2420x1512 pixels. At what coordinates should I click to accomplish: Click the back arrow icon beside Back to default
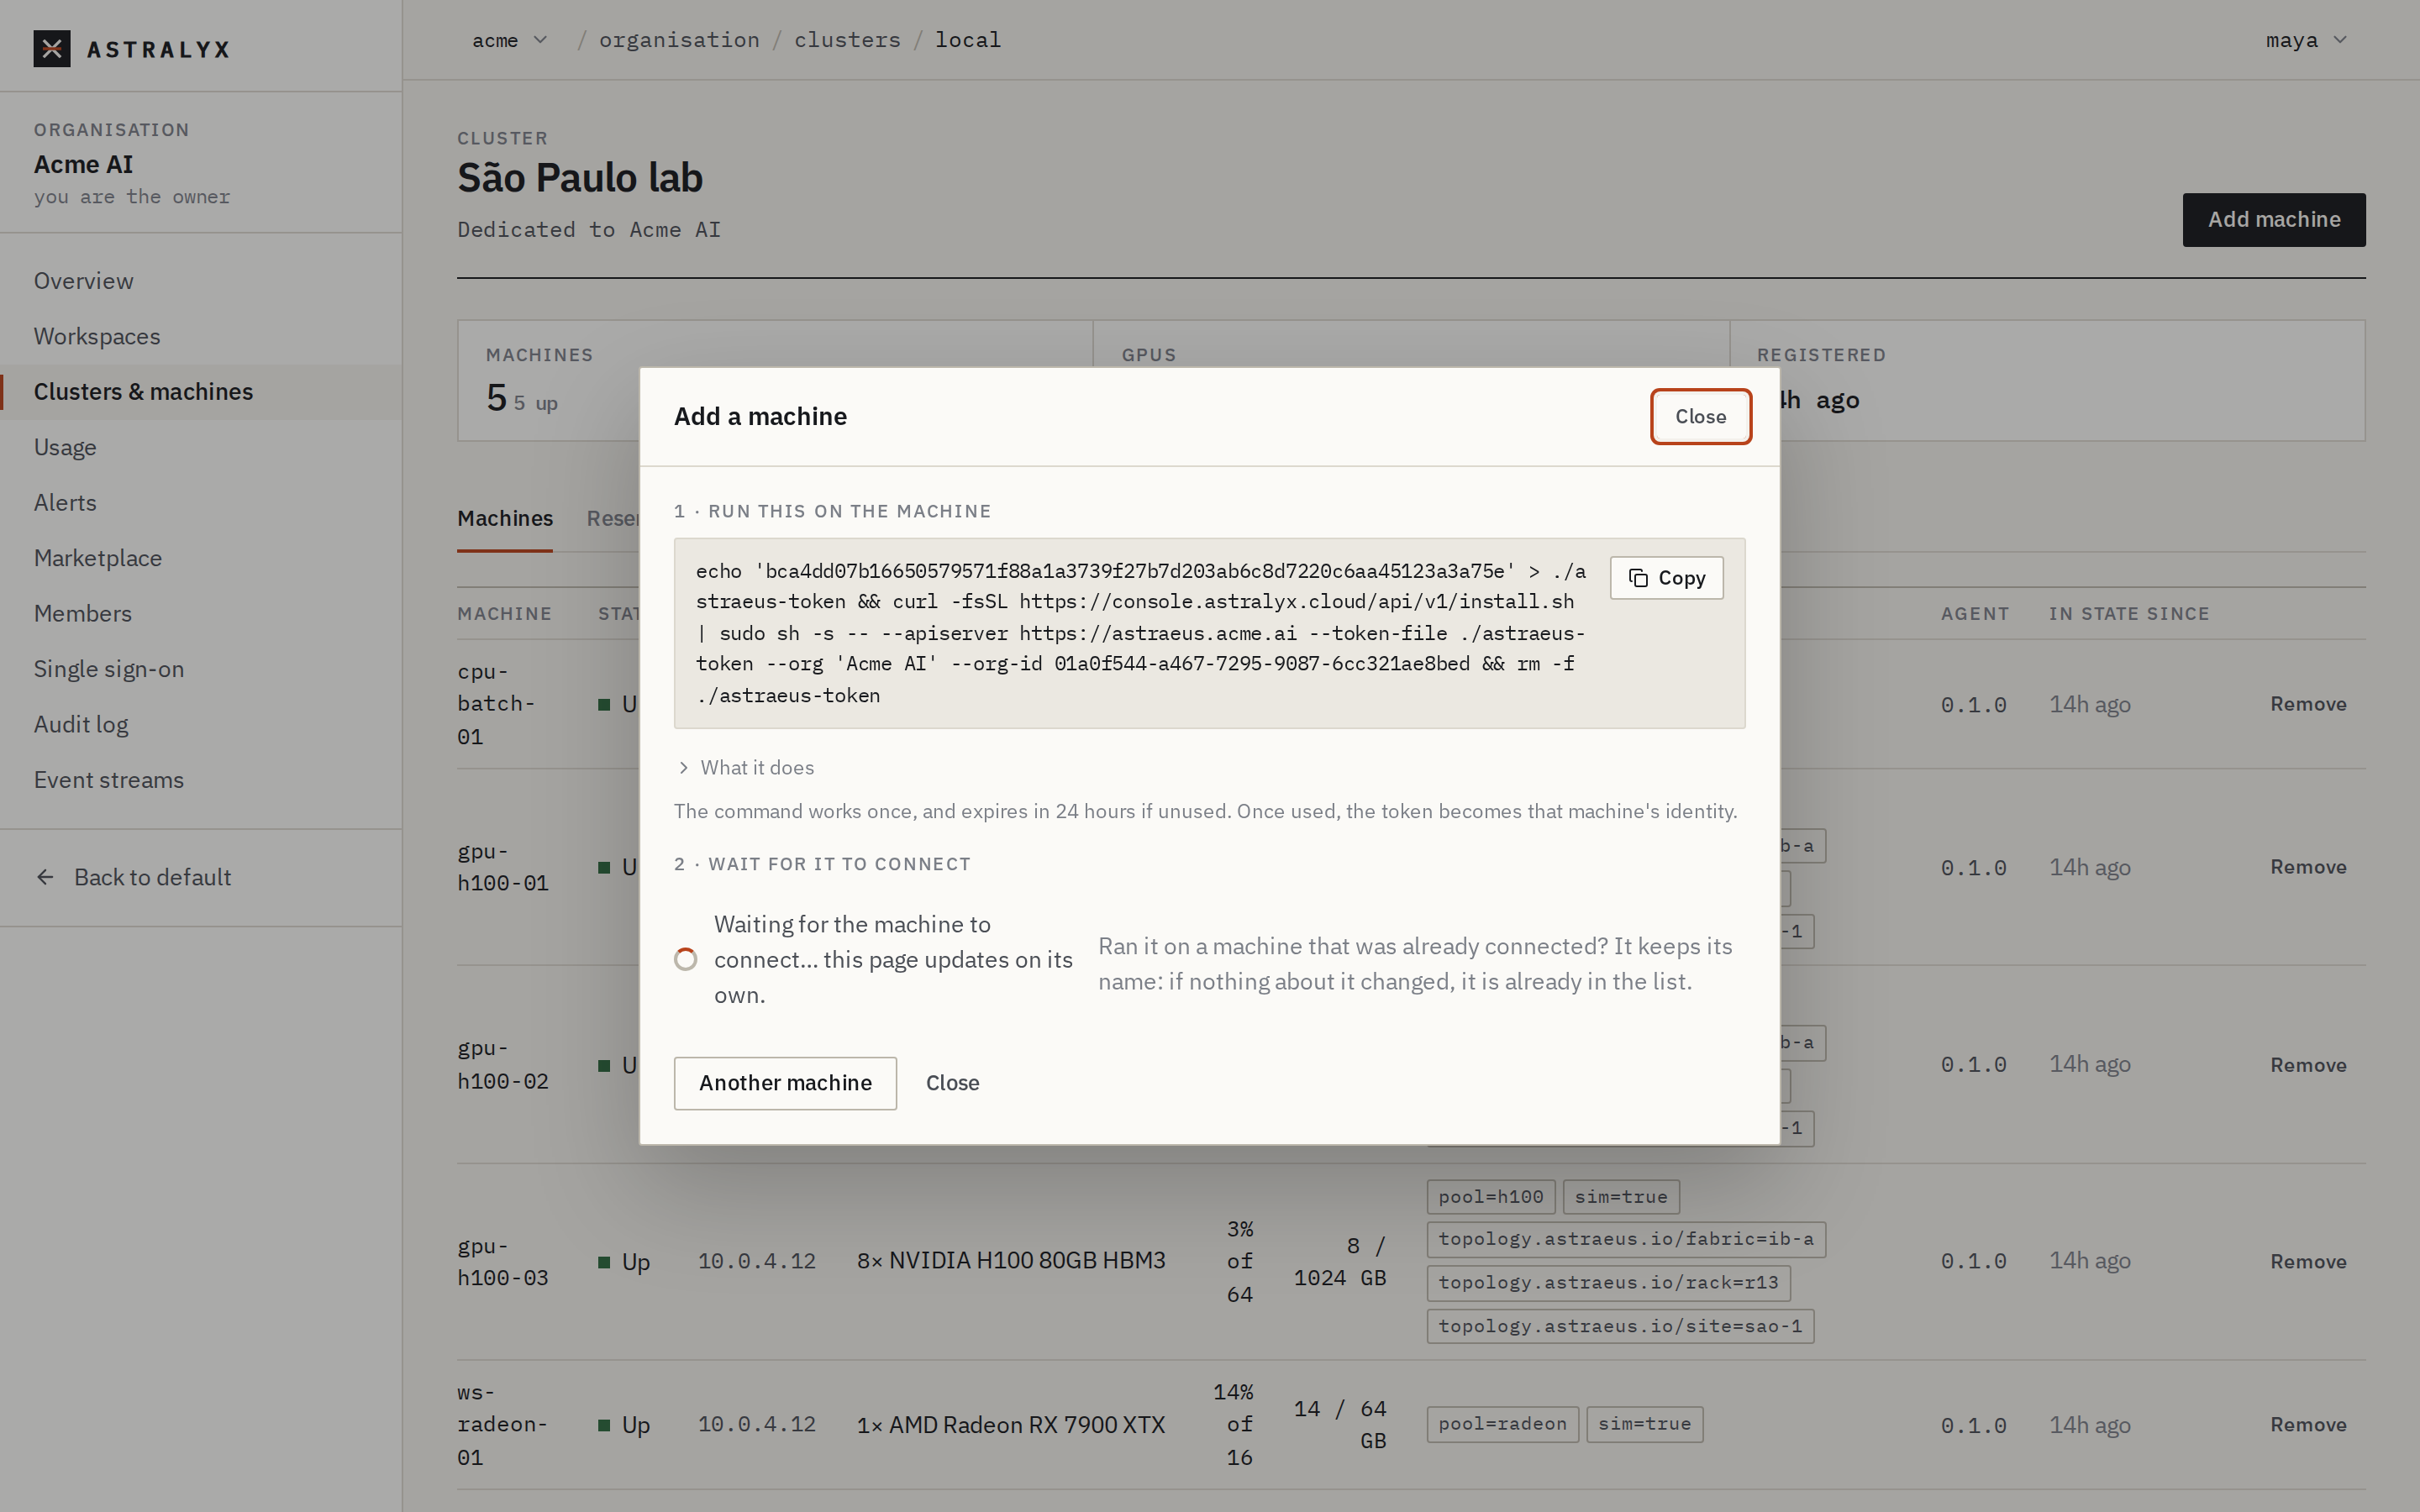[45, 877]
